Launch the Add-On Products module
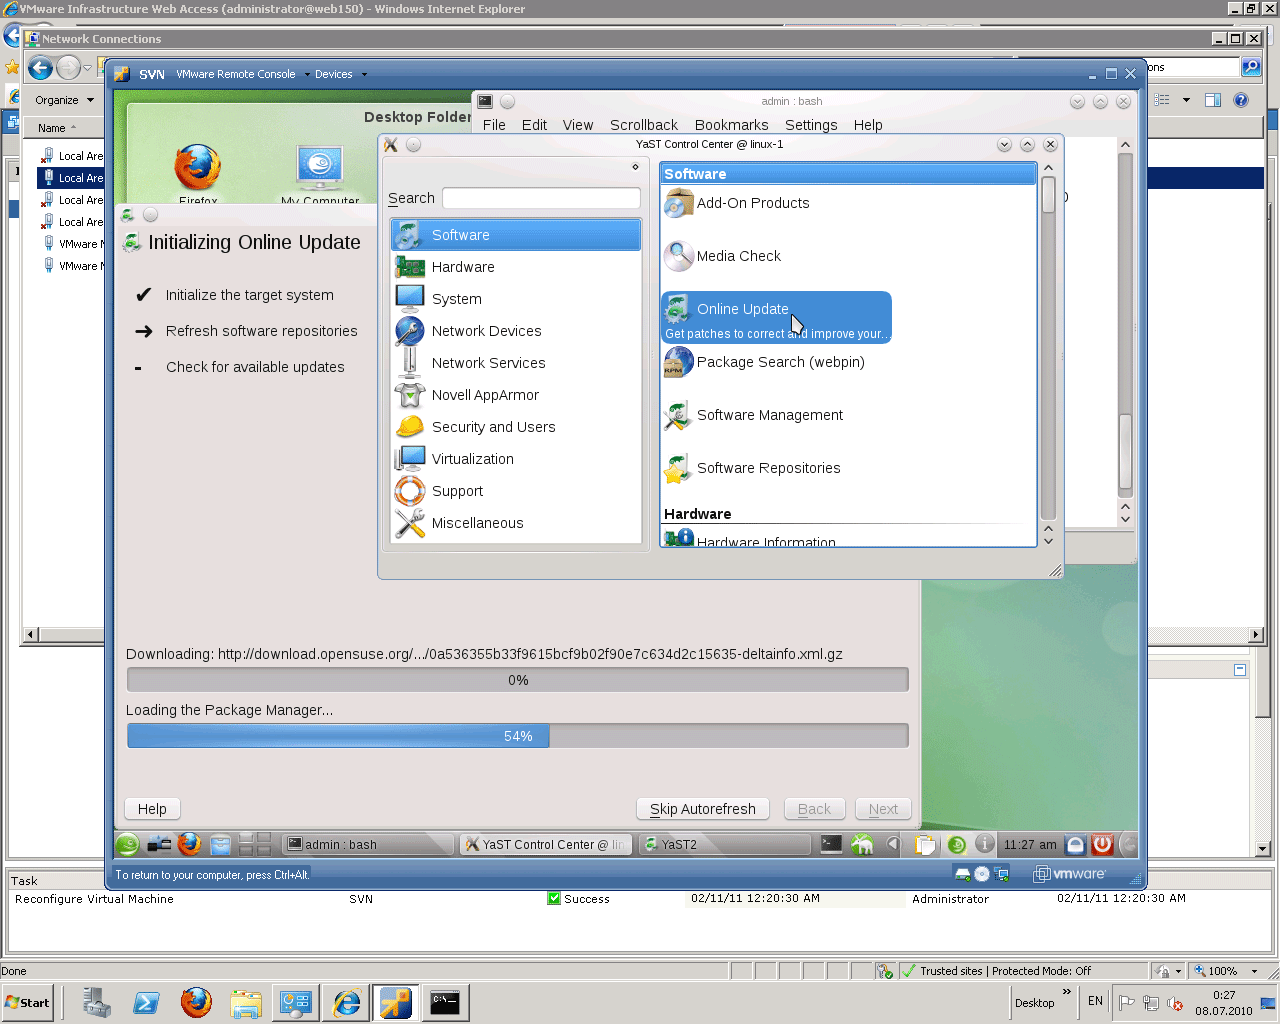Screen dimensions: 1280x1024 pos(737,203)
